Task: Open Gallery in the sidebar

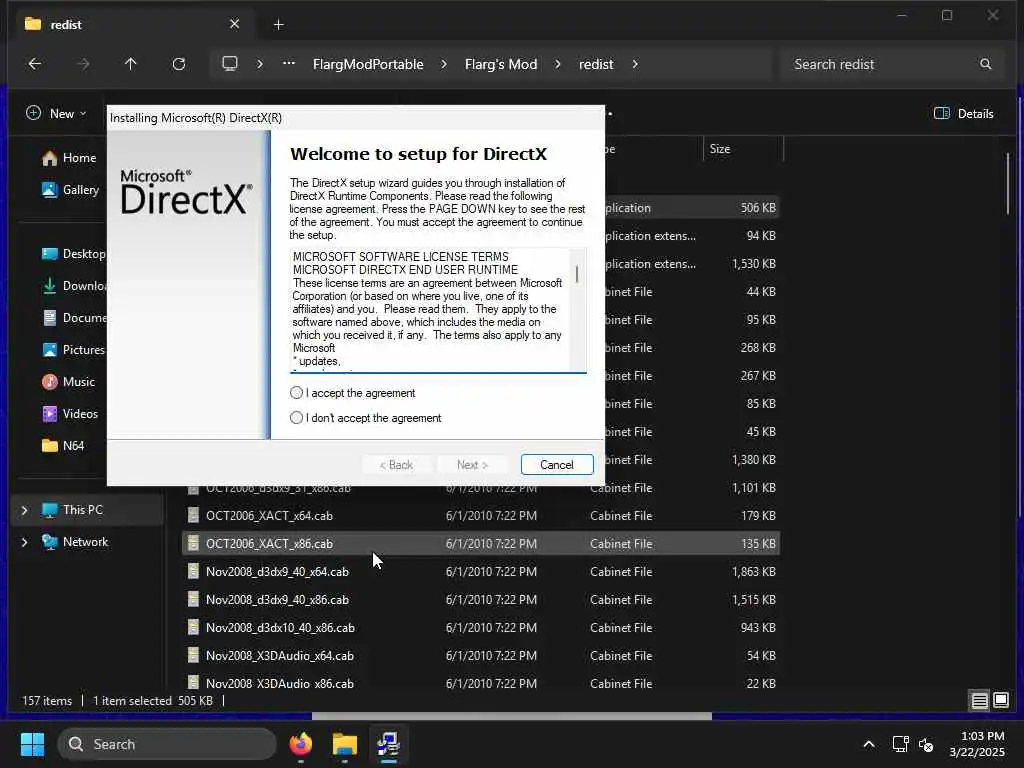Action: click(x=70, y=189)
